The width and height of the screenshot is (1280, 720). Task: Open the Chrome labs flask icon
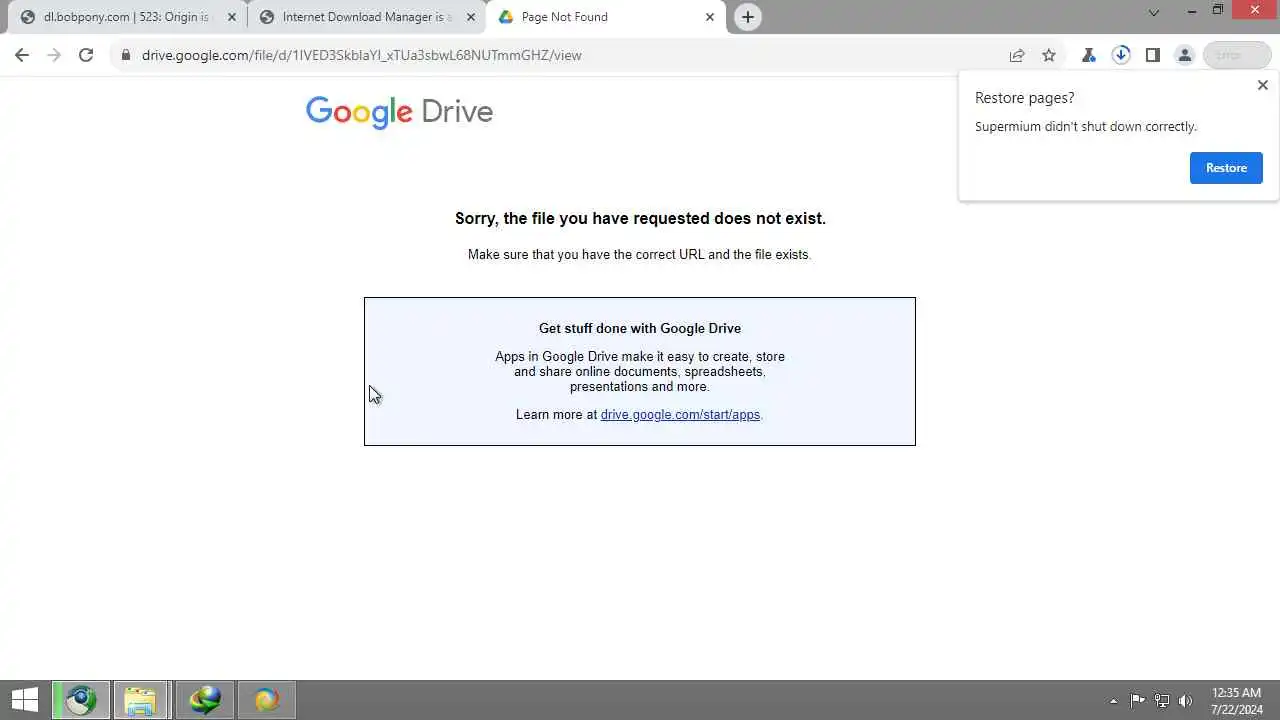point(1089,55)
